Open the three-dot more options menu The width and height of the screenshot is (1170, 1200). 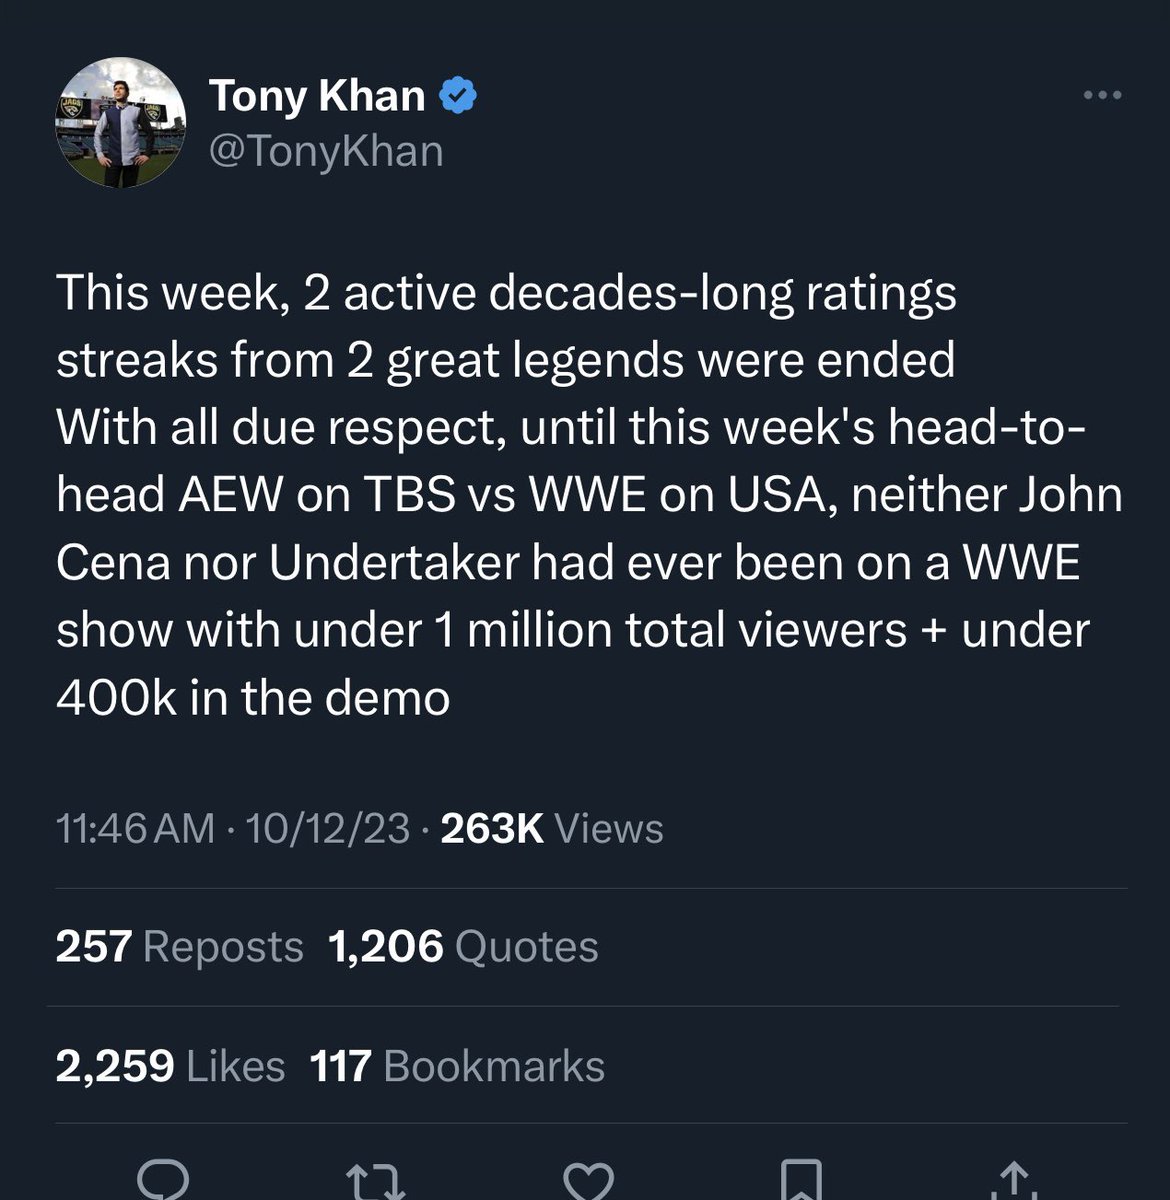point(1102,96)
